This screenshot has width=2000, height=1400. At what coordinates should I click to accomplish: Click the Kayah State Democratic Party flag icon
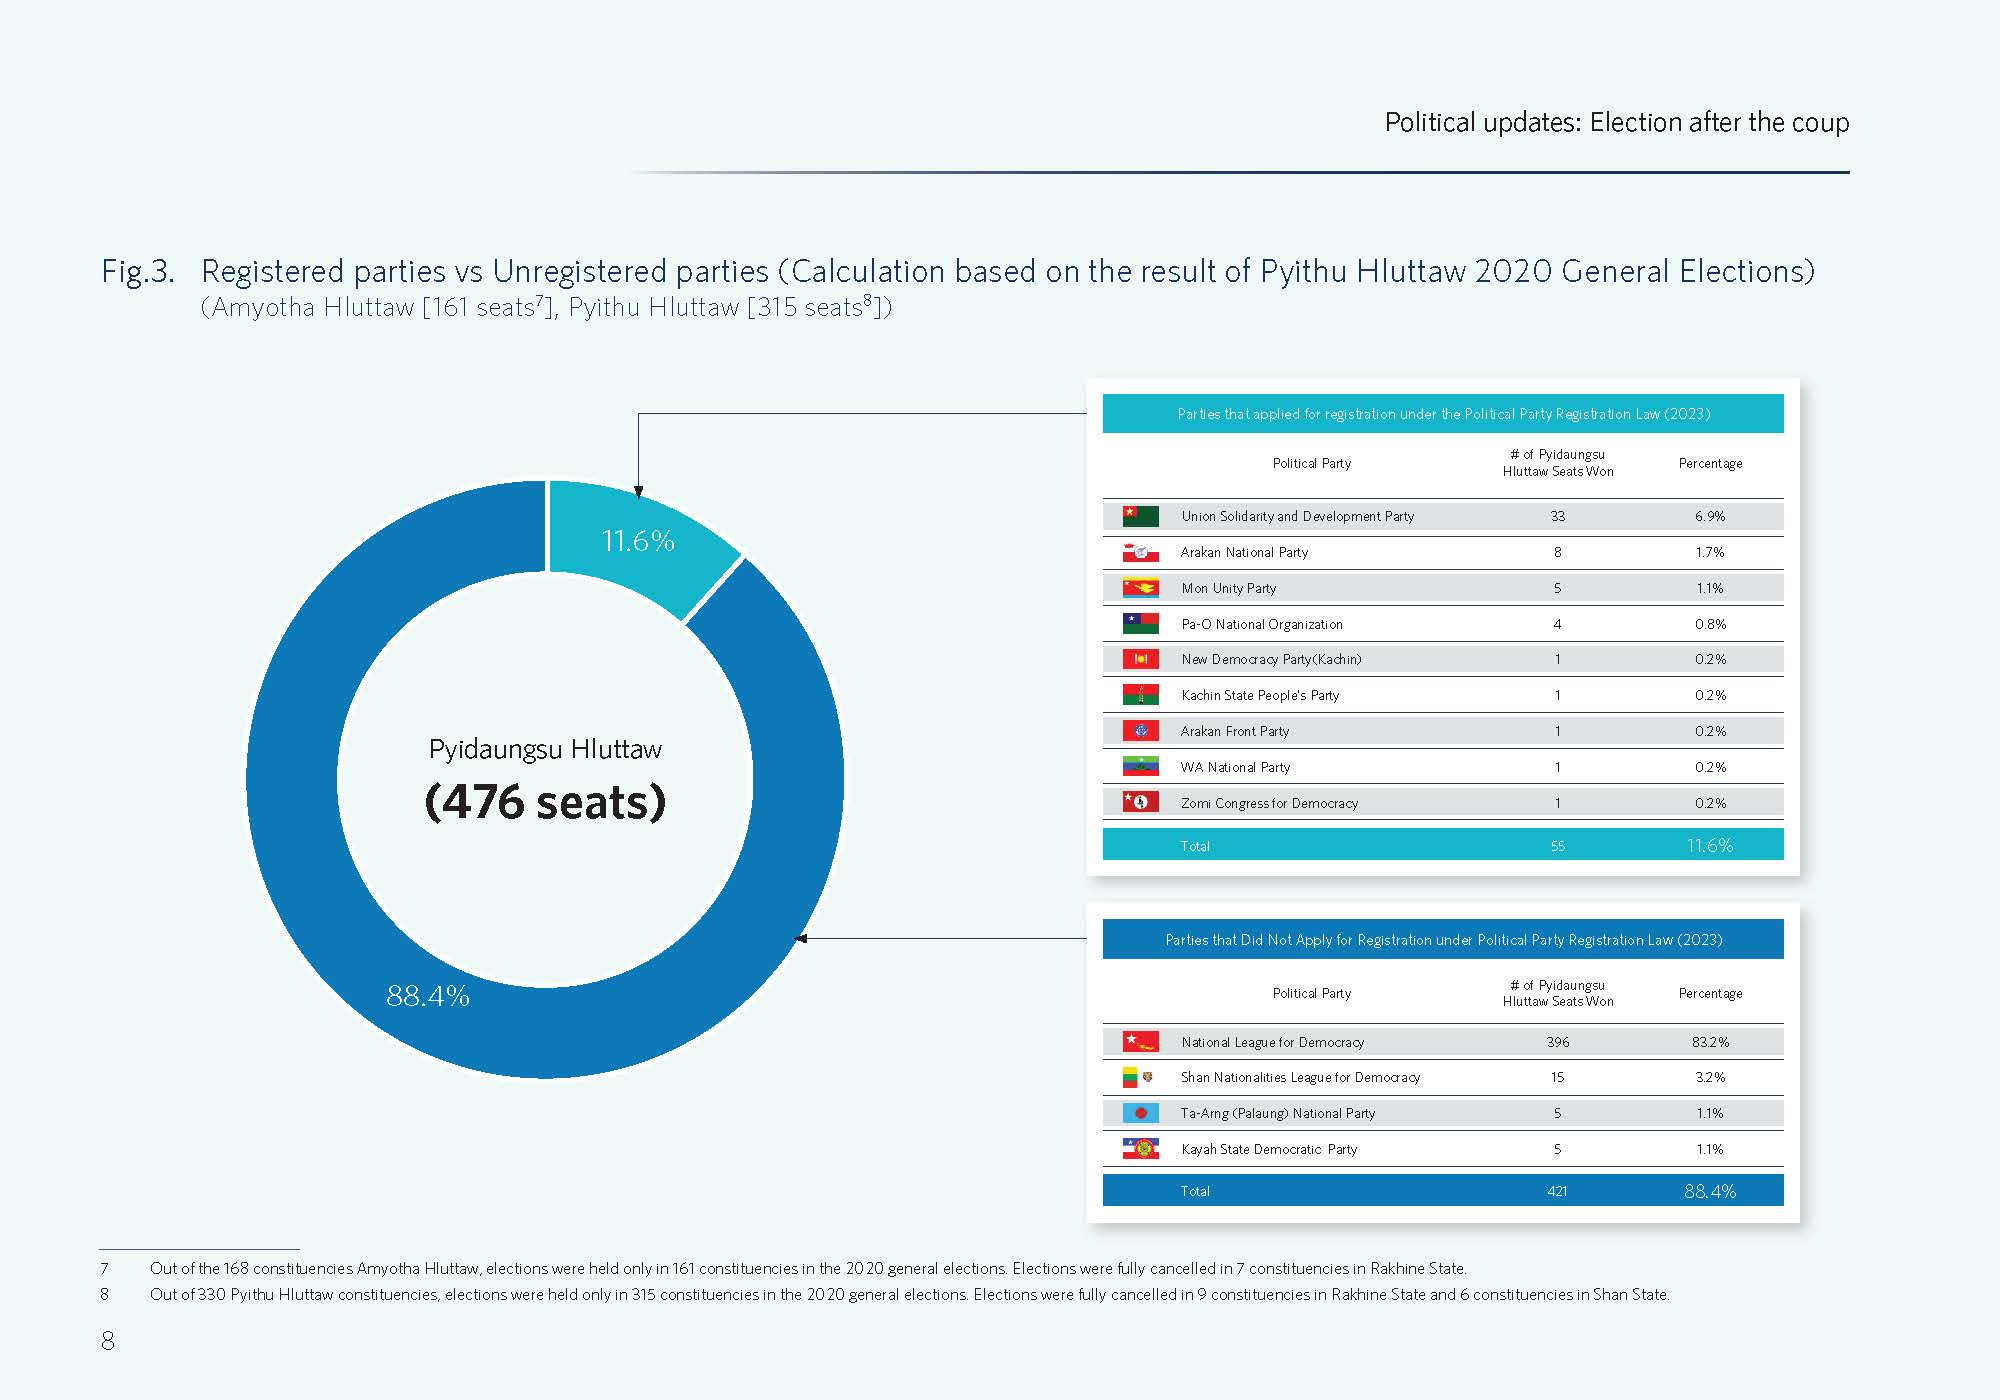pyautogui.click(x=1140, y=1149)
